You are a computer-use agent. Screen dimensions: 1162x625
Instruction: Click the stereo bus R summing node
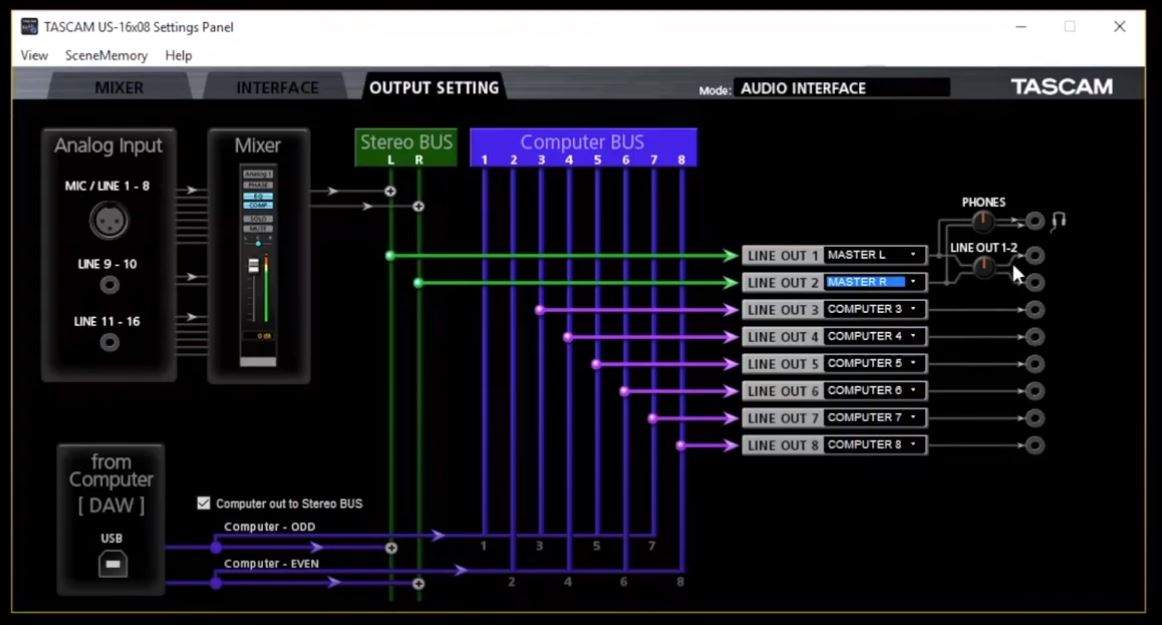point(419,206)
